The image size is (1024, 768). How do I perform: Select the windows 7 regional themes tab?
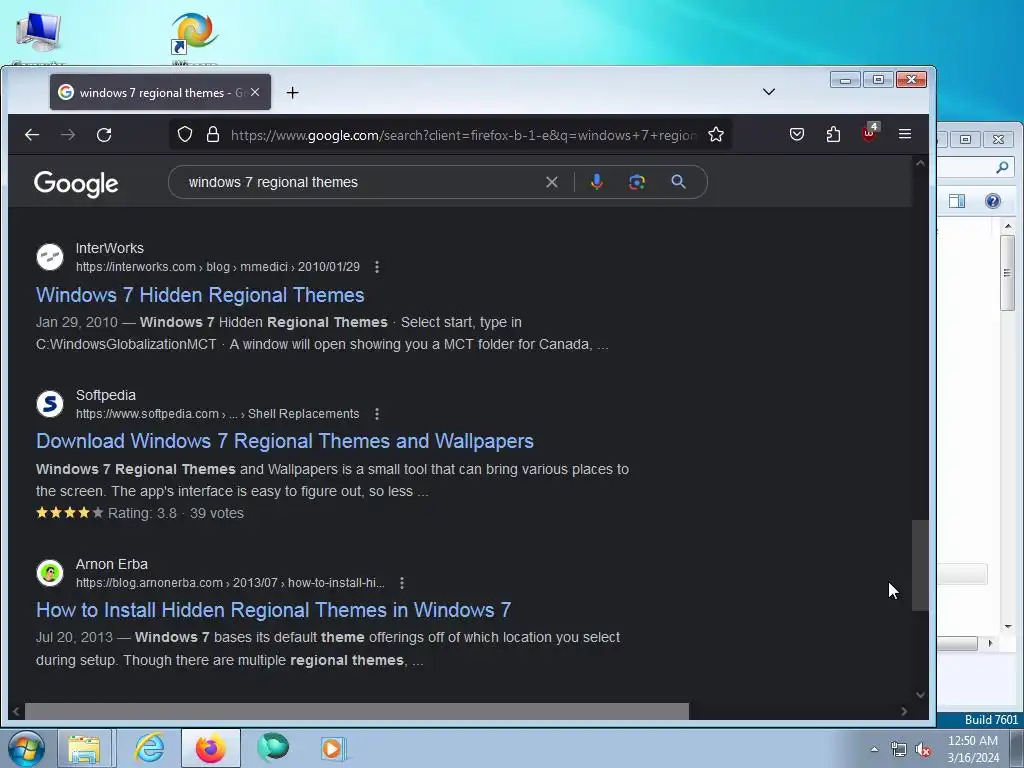(160, 93)
